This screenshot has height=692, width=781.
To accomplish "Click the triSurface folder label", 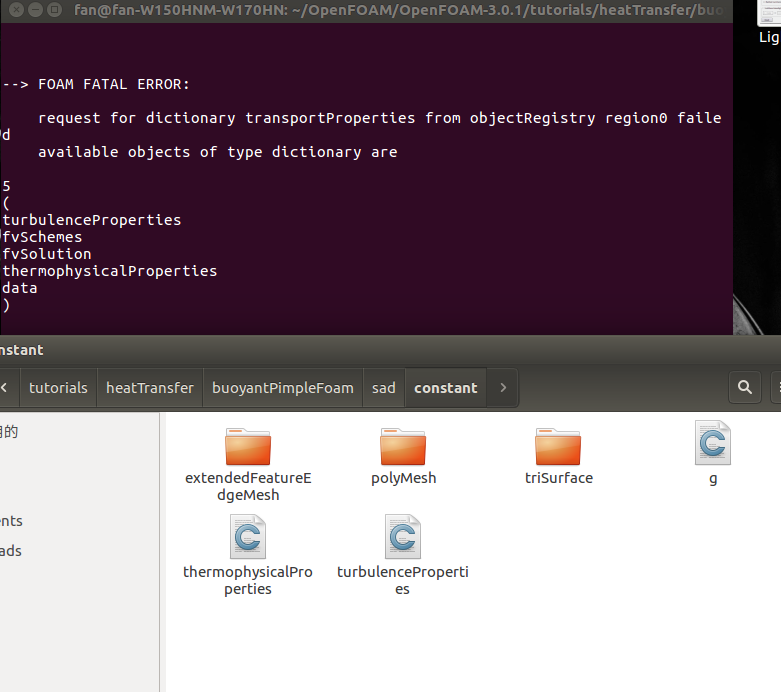I will (x=559, y=478).
